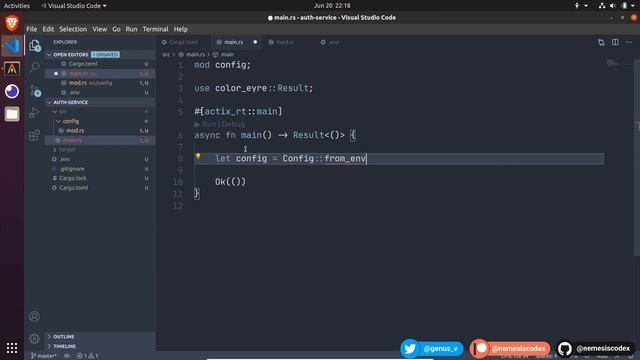Open the Search view in activity bar
The width and height of the screenshot is (640, 360).
[x=35, y=67]
